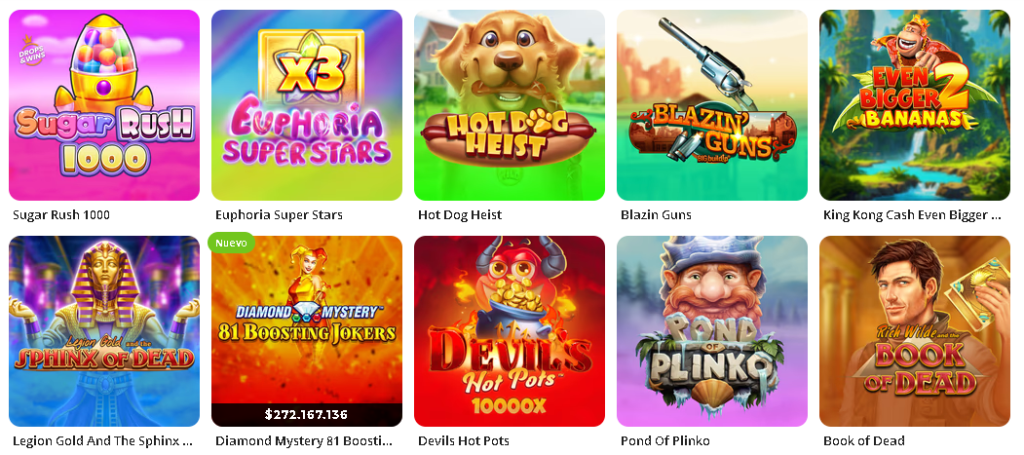1024x455 pixels.
Task: Click the 'Devils Hot Pots' title text
Action: (464, 441)
